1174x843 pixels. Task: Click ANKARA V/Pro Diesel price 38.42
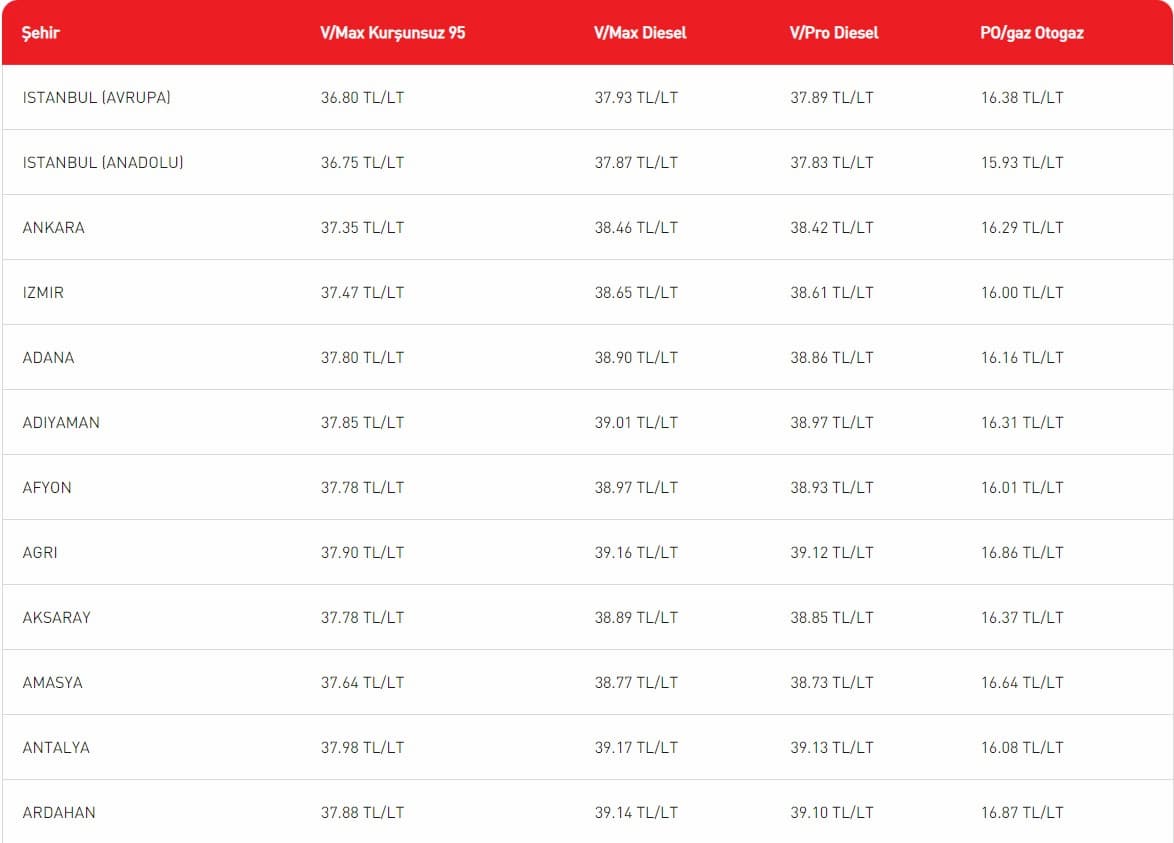click(832, 228)
